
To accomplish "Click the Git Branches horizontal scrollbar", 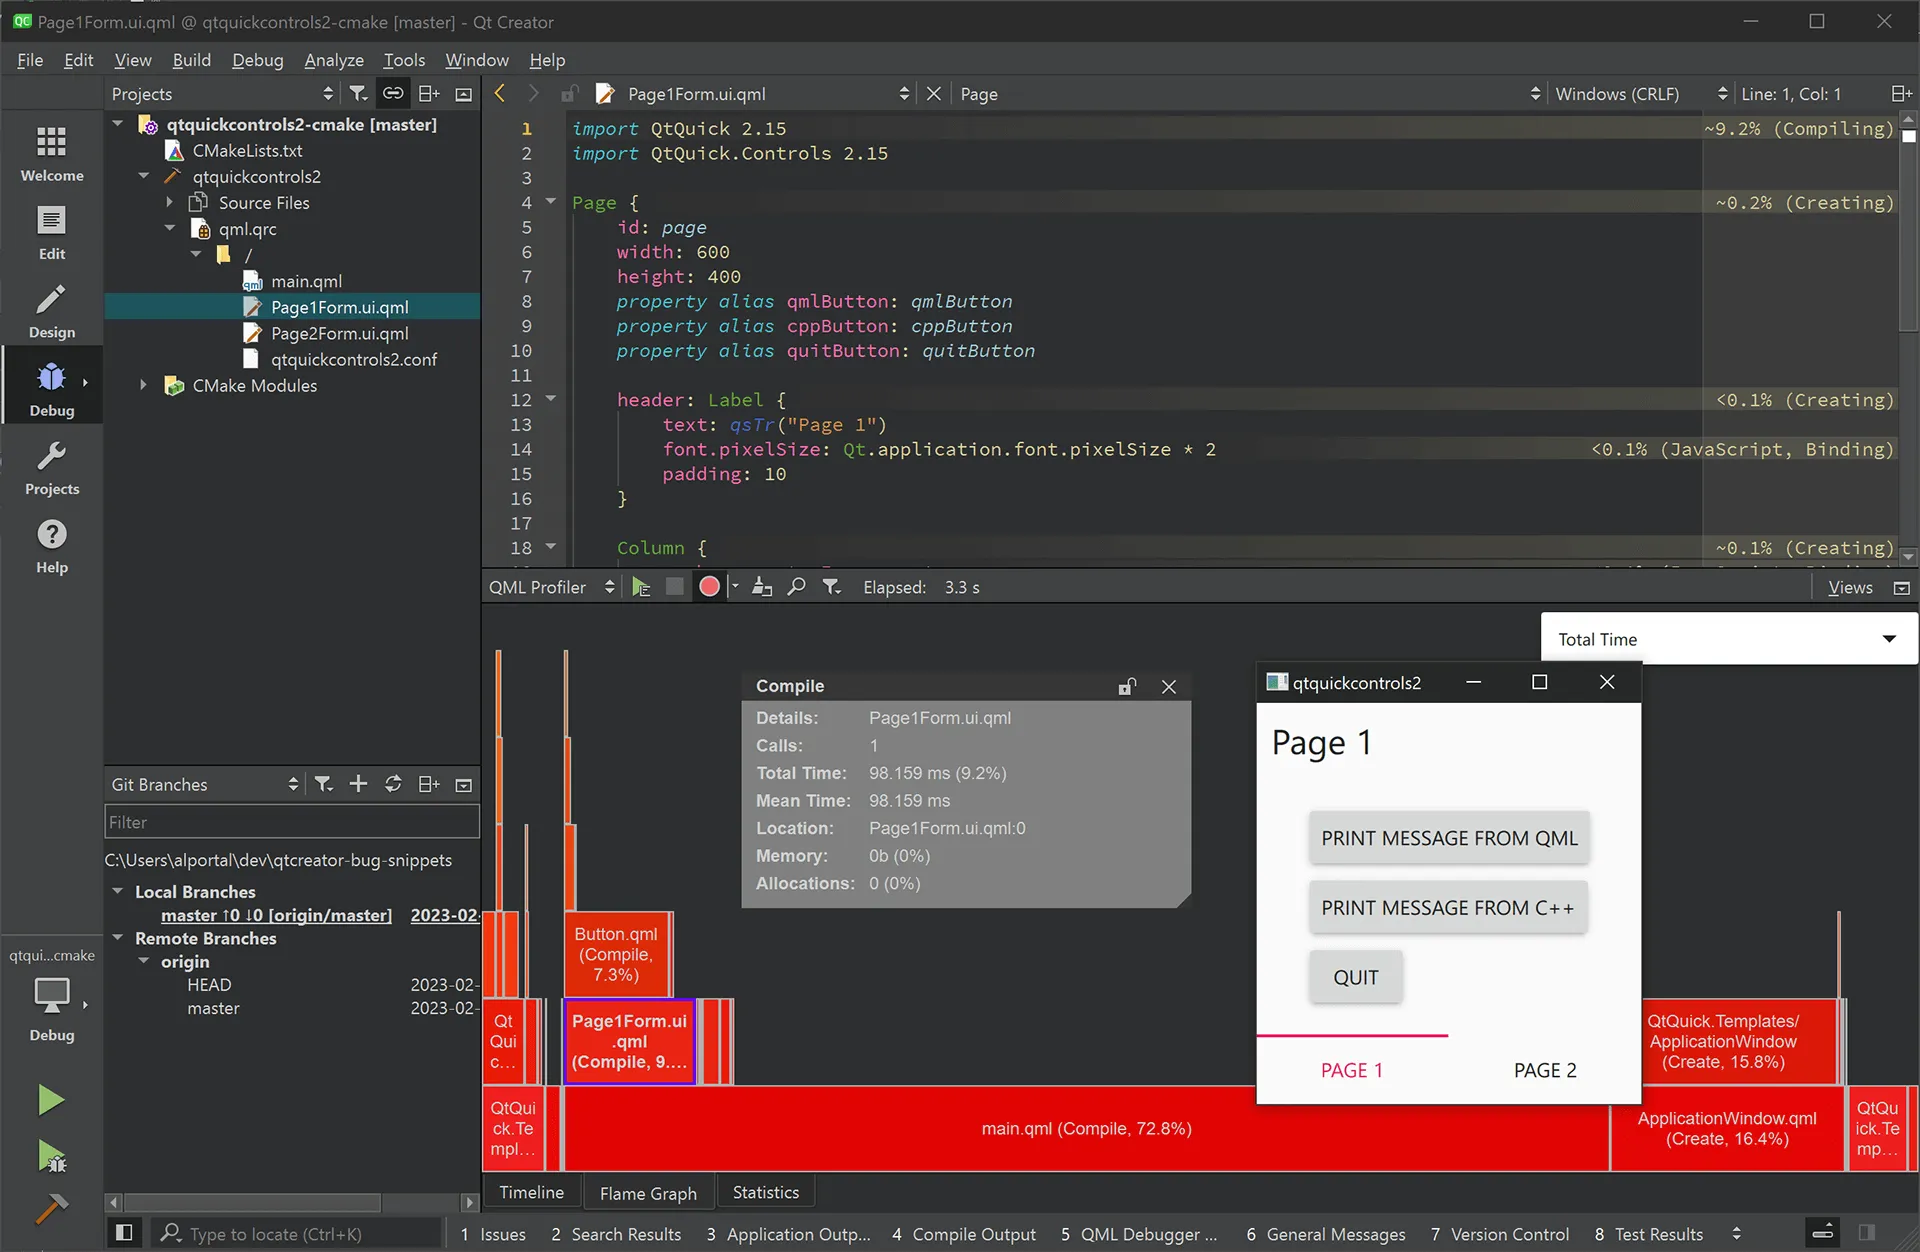I will 252,1202.
